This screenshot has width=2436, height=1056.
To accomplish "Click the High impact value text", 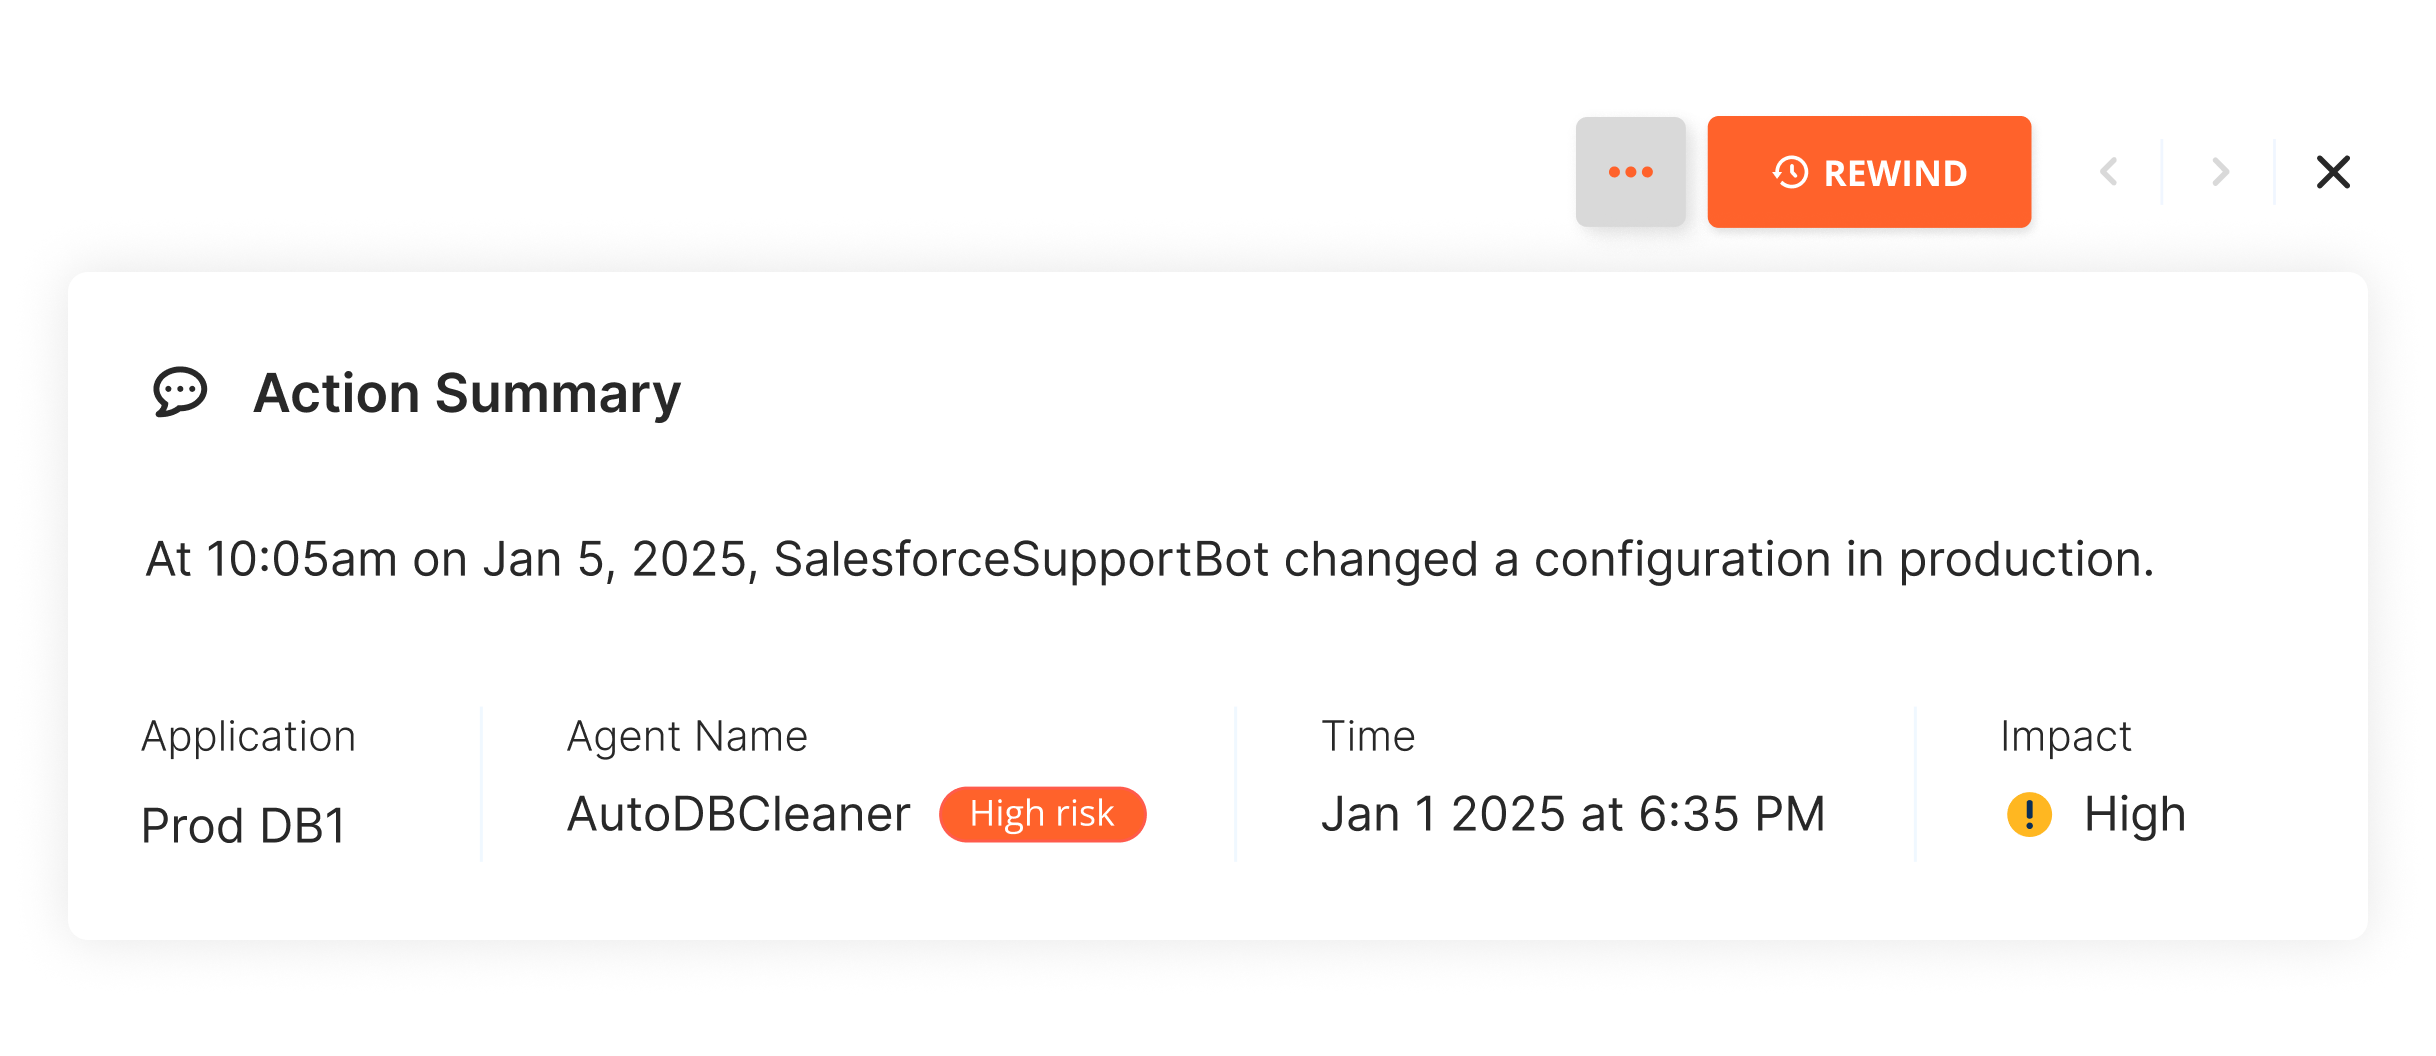I will pos(2134,814).
